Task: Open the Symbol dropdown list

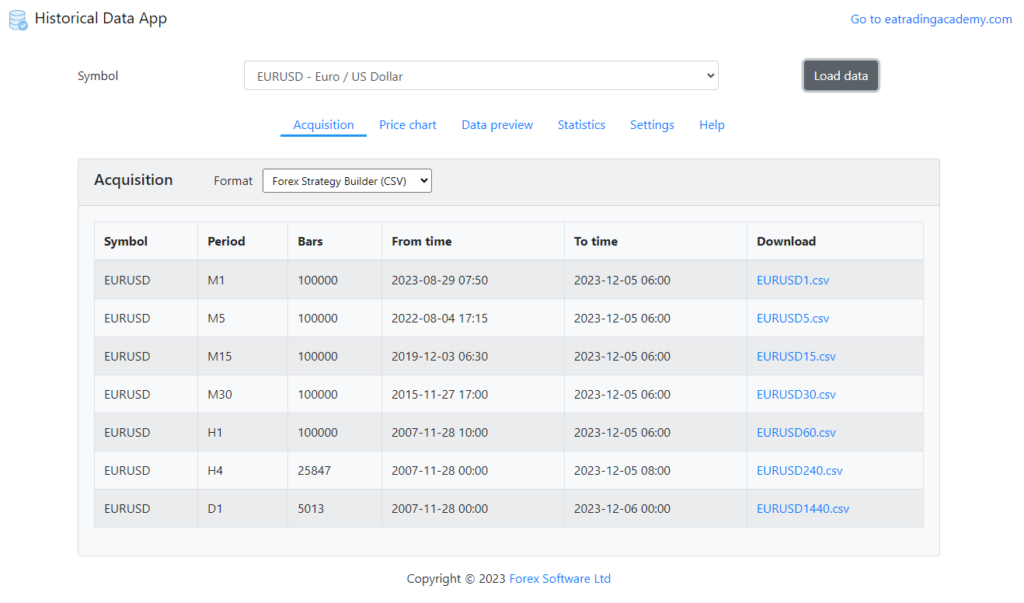Action: point(481,75)
